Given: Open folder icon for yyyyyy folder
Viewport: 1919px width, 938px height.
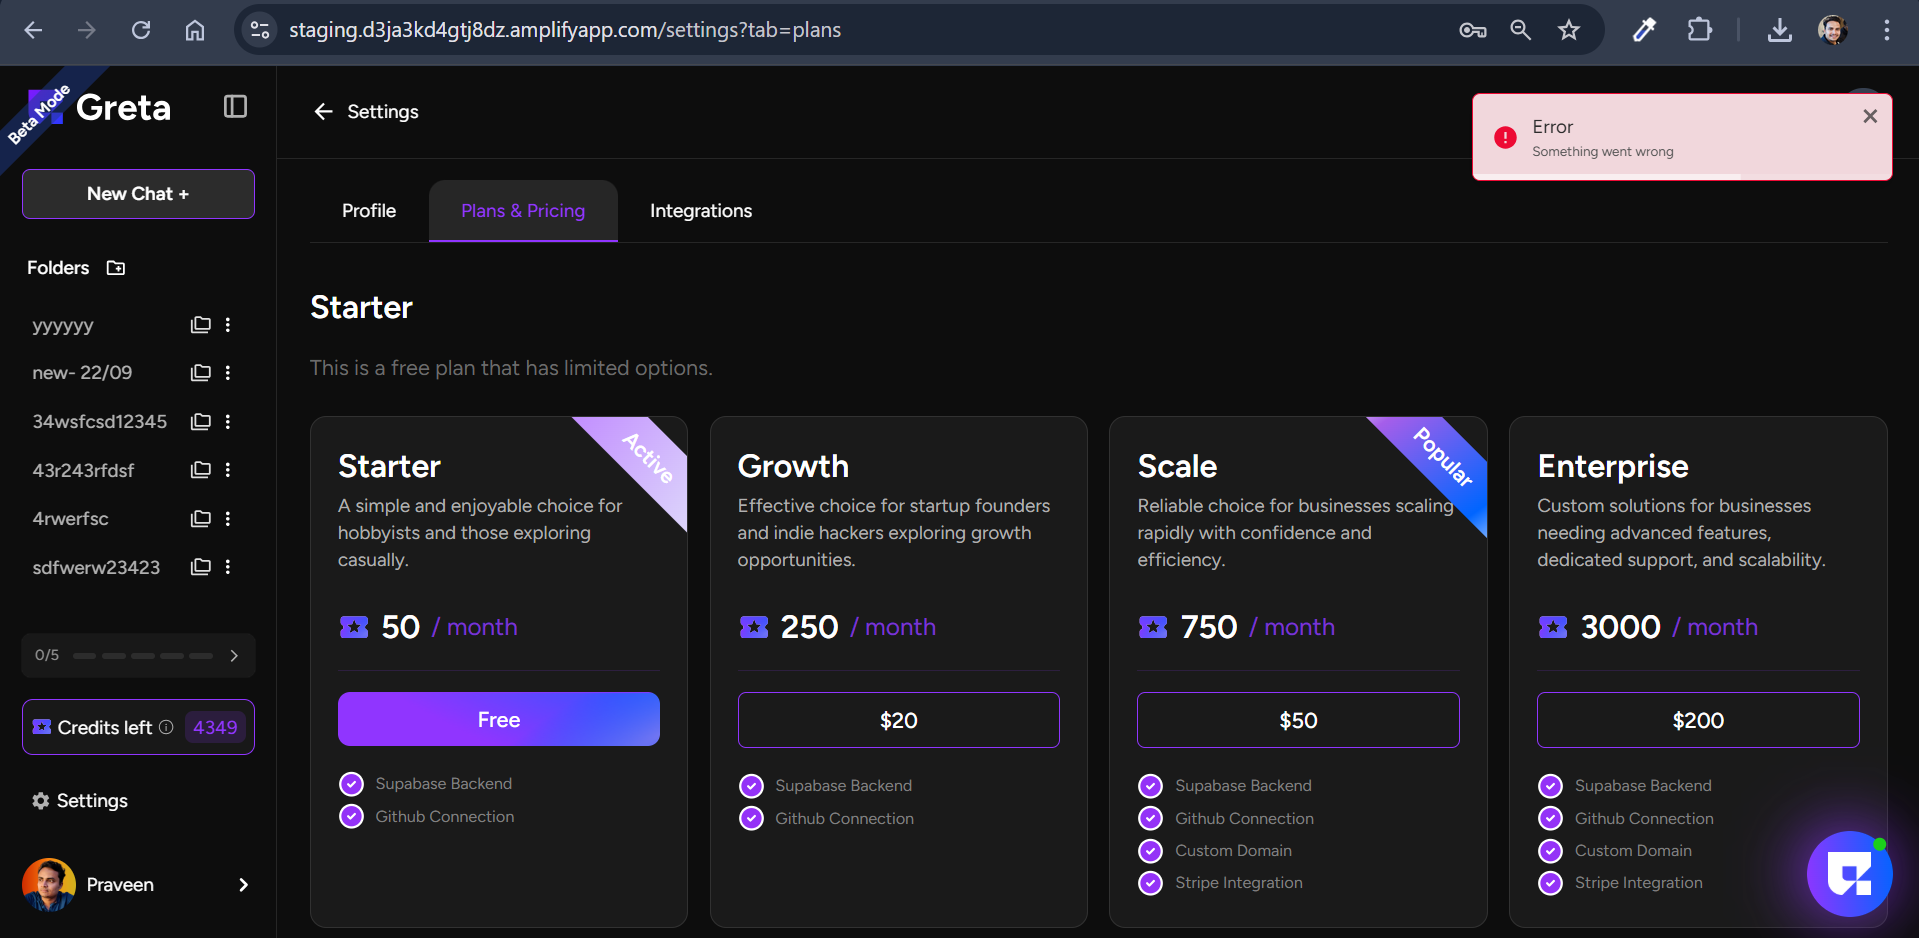Looking at the screenshot, I should (201, 325).
